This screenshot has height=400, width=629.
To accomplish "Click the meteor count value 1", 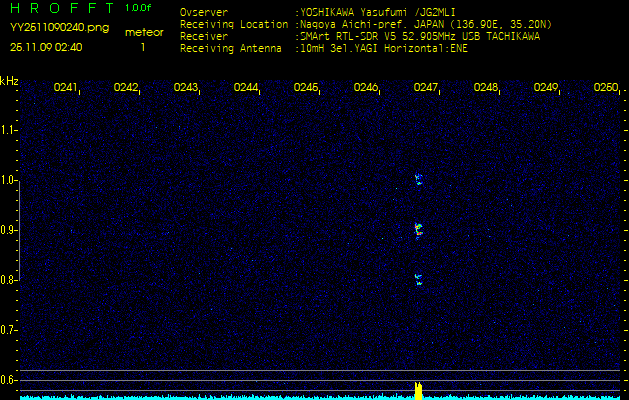I will tap(142, 47).
